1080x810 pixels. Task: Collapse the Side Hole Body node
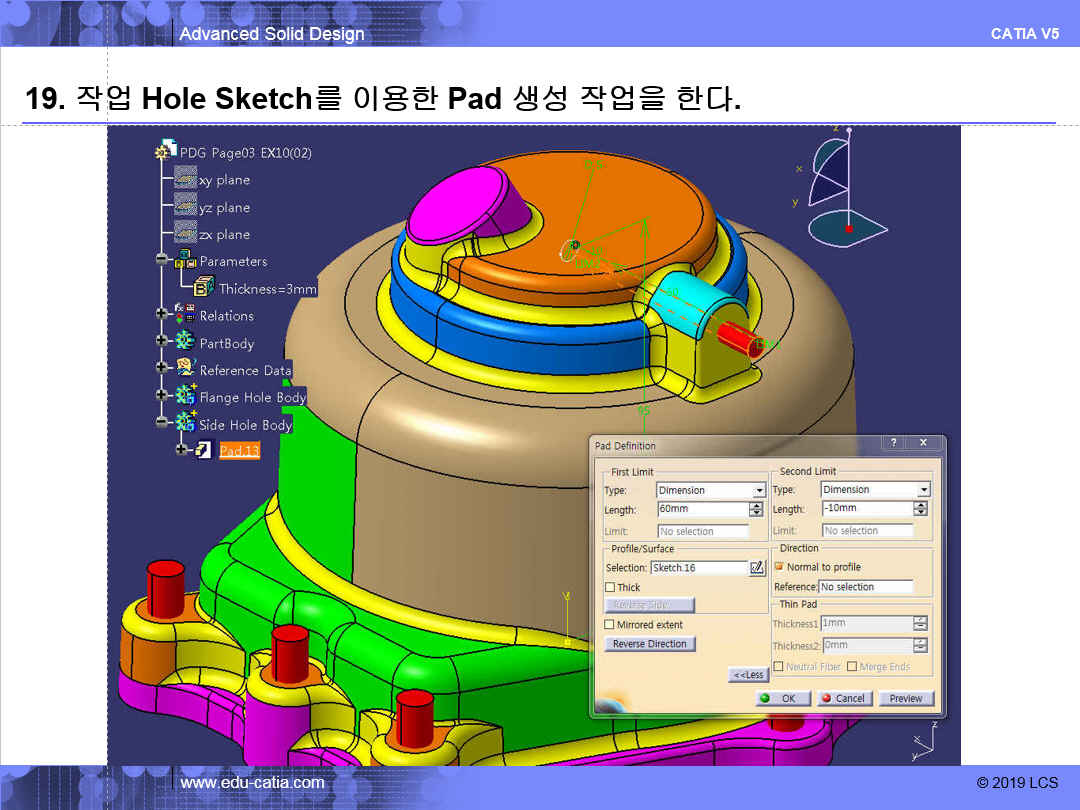coord(161,423)
